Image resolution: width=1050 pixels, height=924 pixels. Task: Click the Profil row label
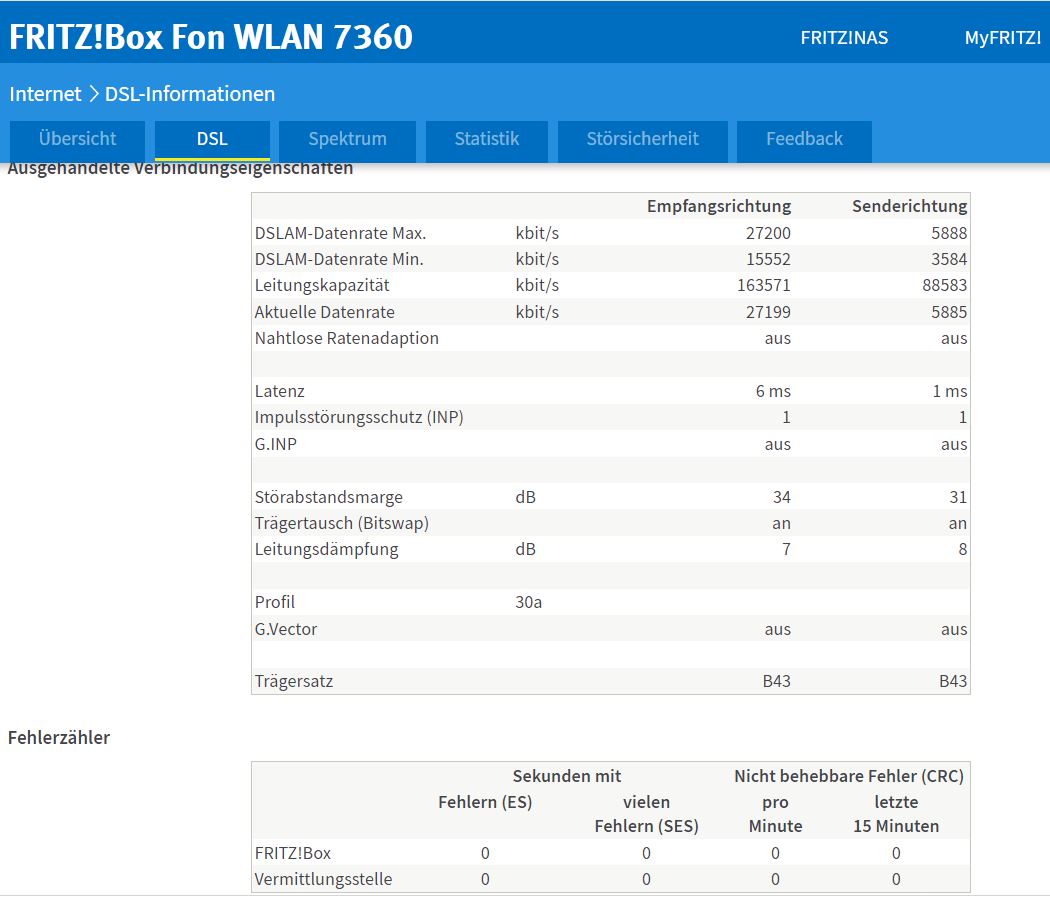(275, 602)
